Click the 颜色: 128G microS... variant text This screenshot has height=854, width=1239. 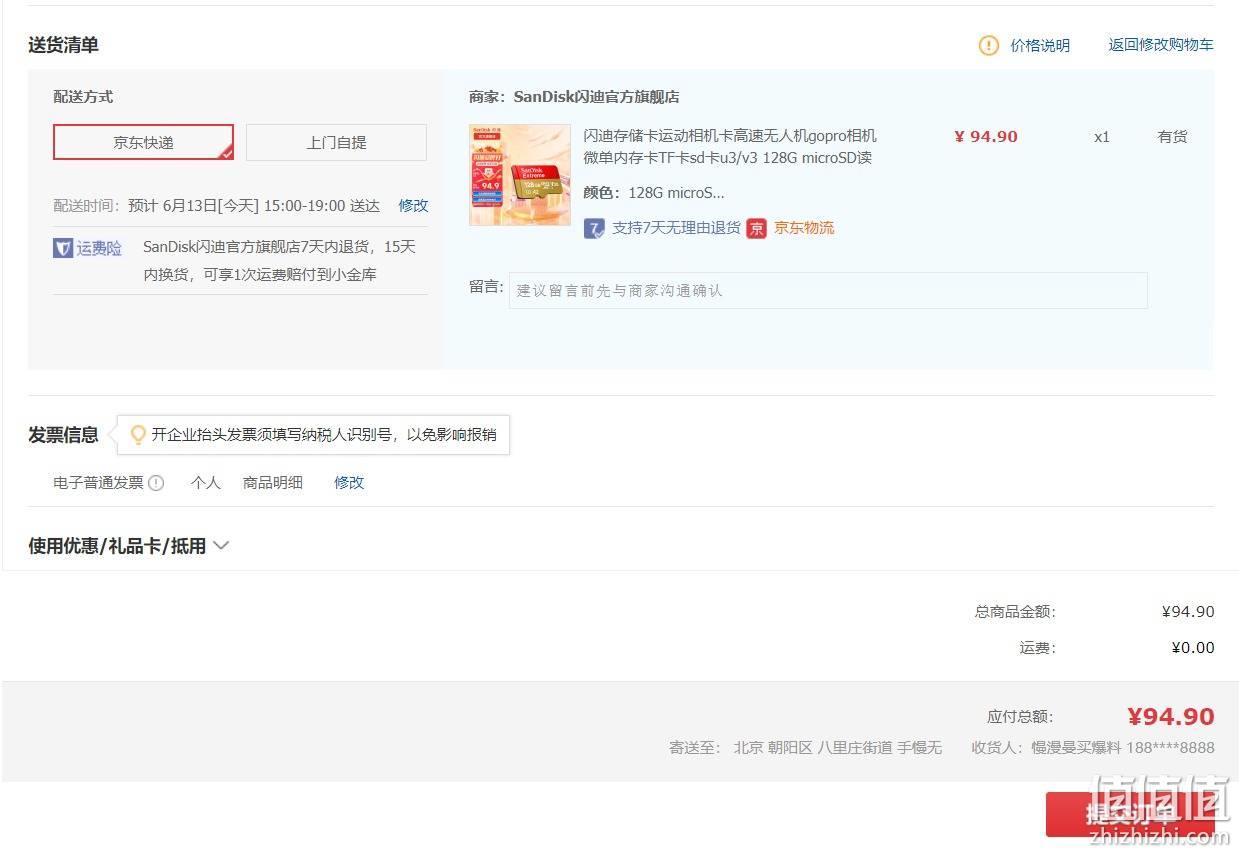click(654, 193)
